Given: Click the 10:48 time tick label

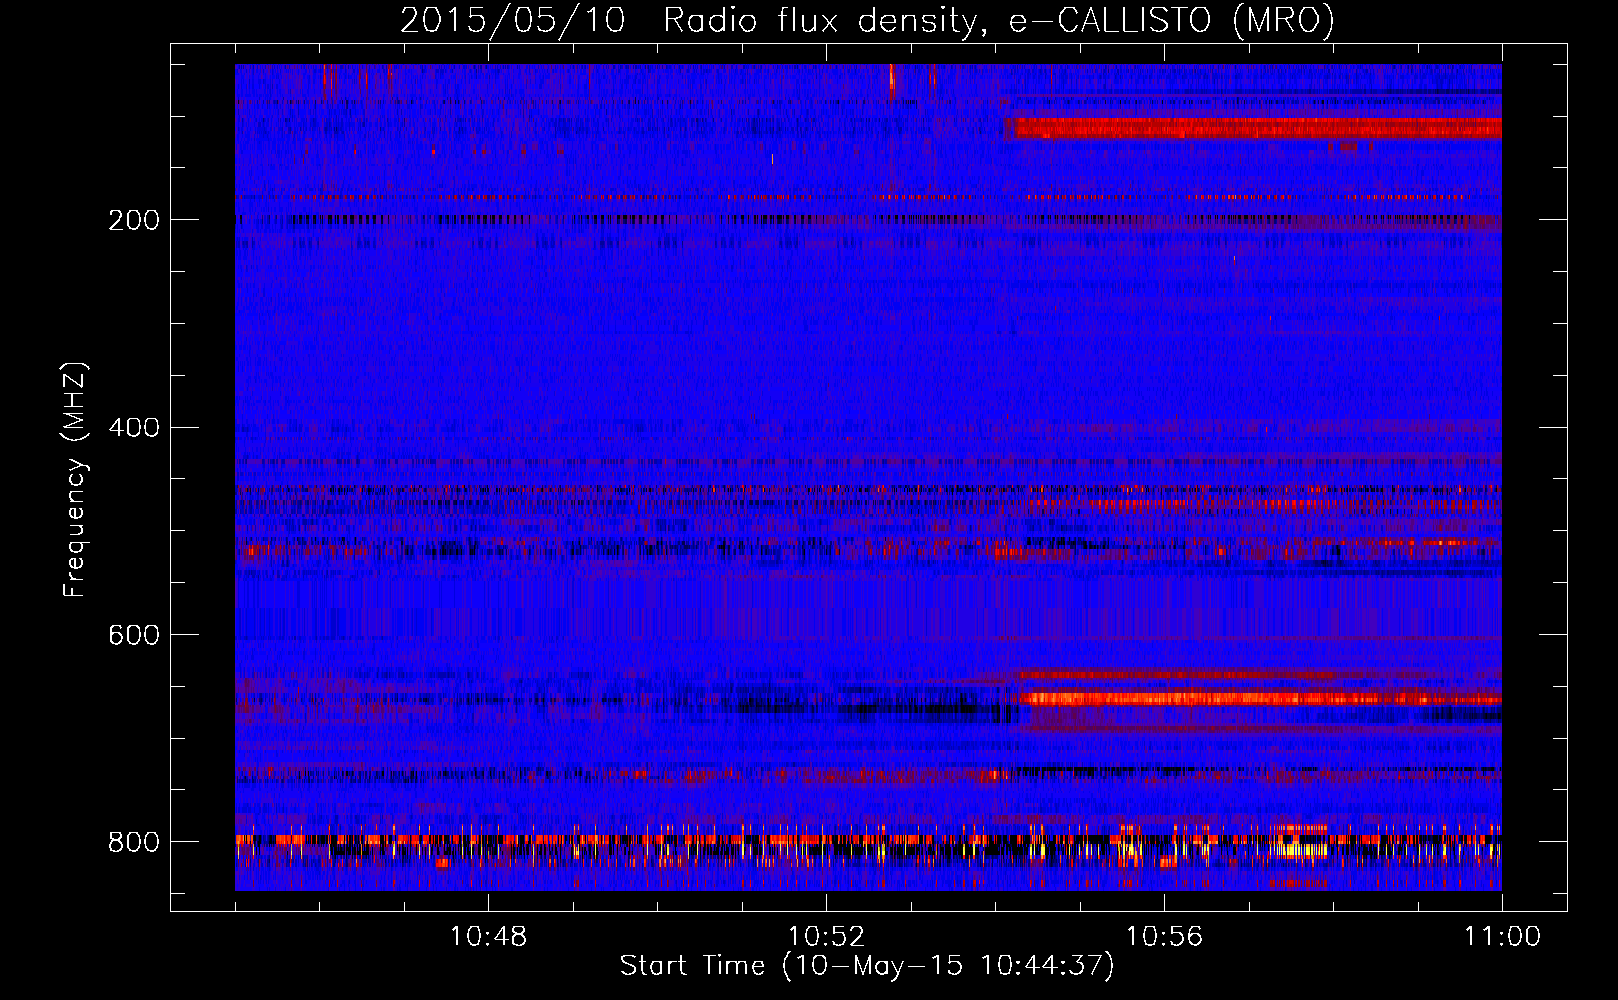Looking at the screenshot, I should point(488,937).
